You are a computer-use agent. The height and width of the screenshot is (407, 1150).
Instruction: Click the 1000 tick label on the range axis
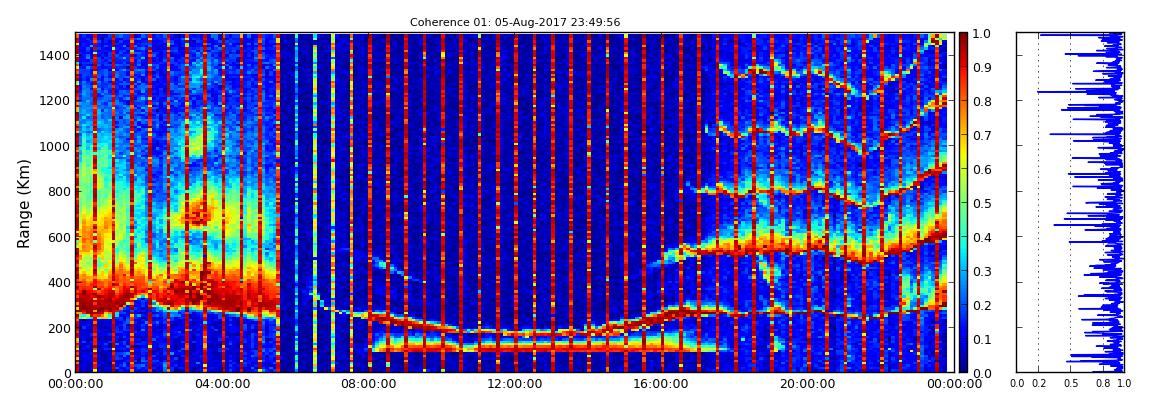(55, 147)
